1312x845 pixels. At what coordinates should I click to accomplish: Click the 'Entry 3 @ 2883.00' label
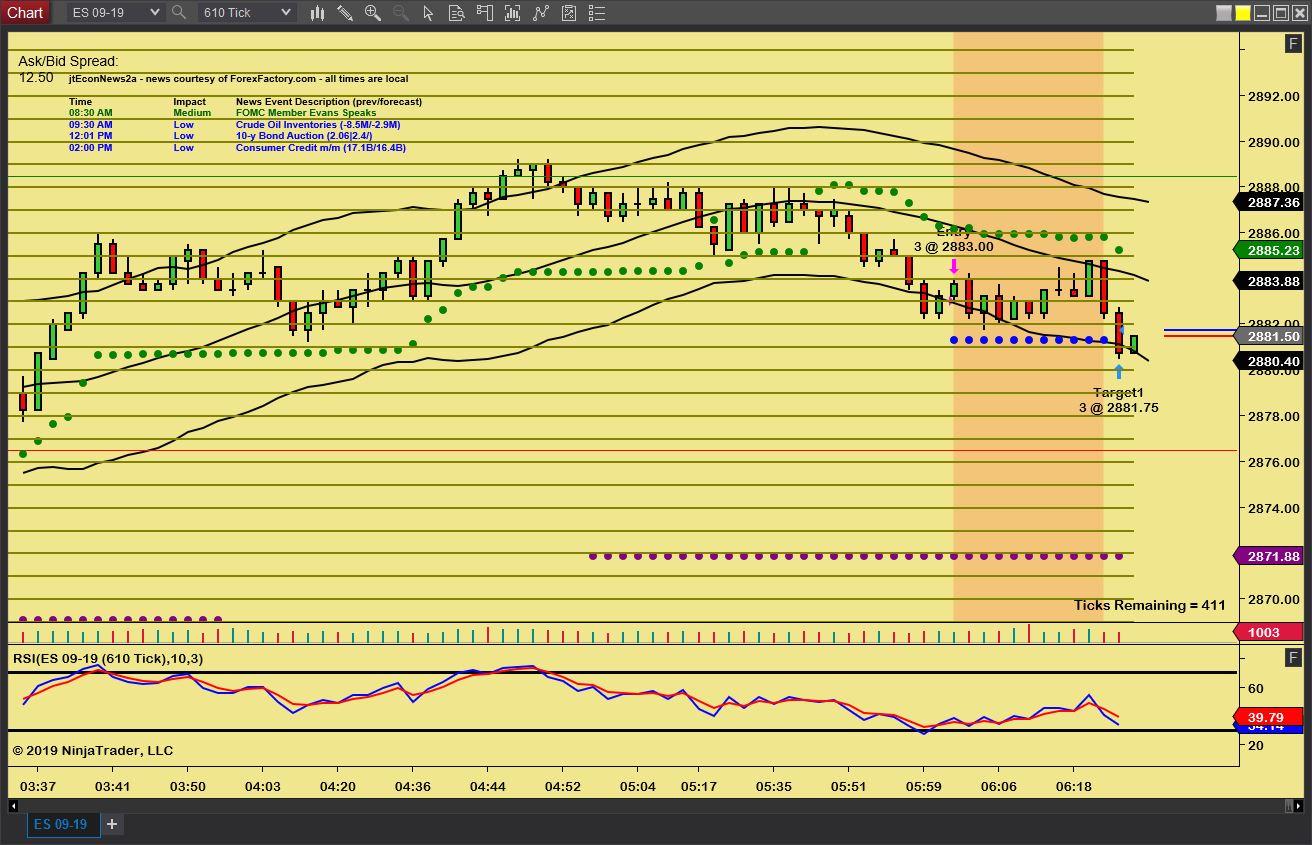954,240
